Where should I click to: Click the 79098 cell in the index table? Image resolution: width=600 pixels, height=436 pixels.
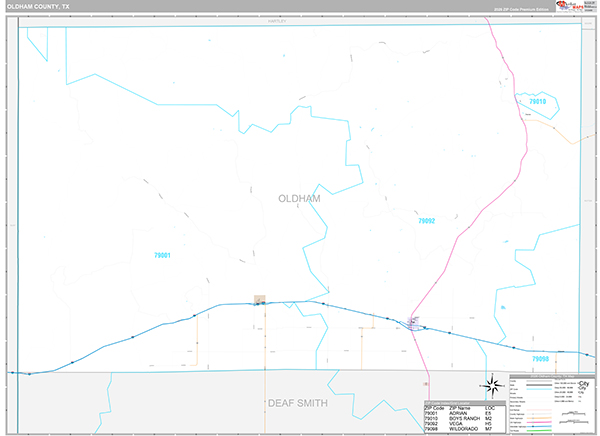click(x=431, y=429)
